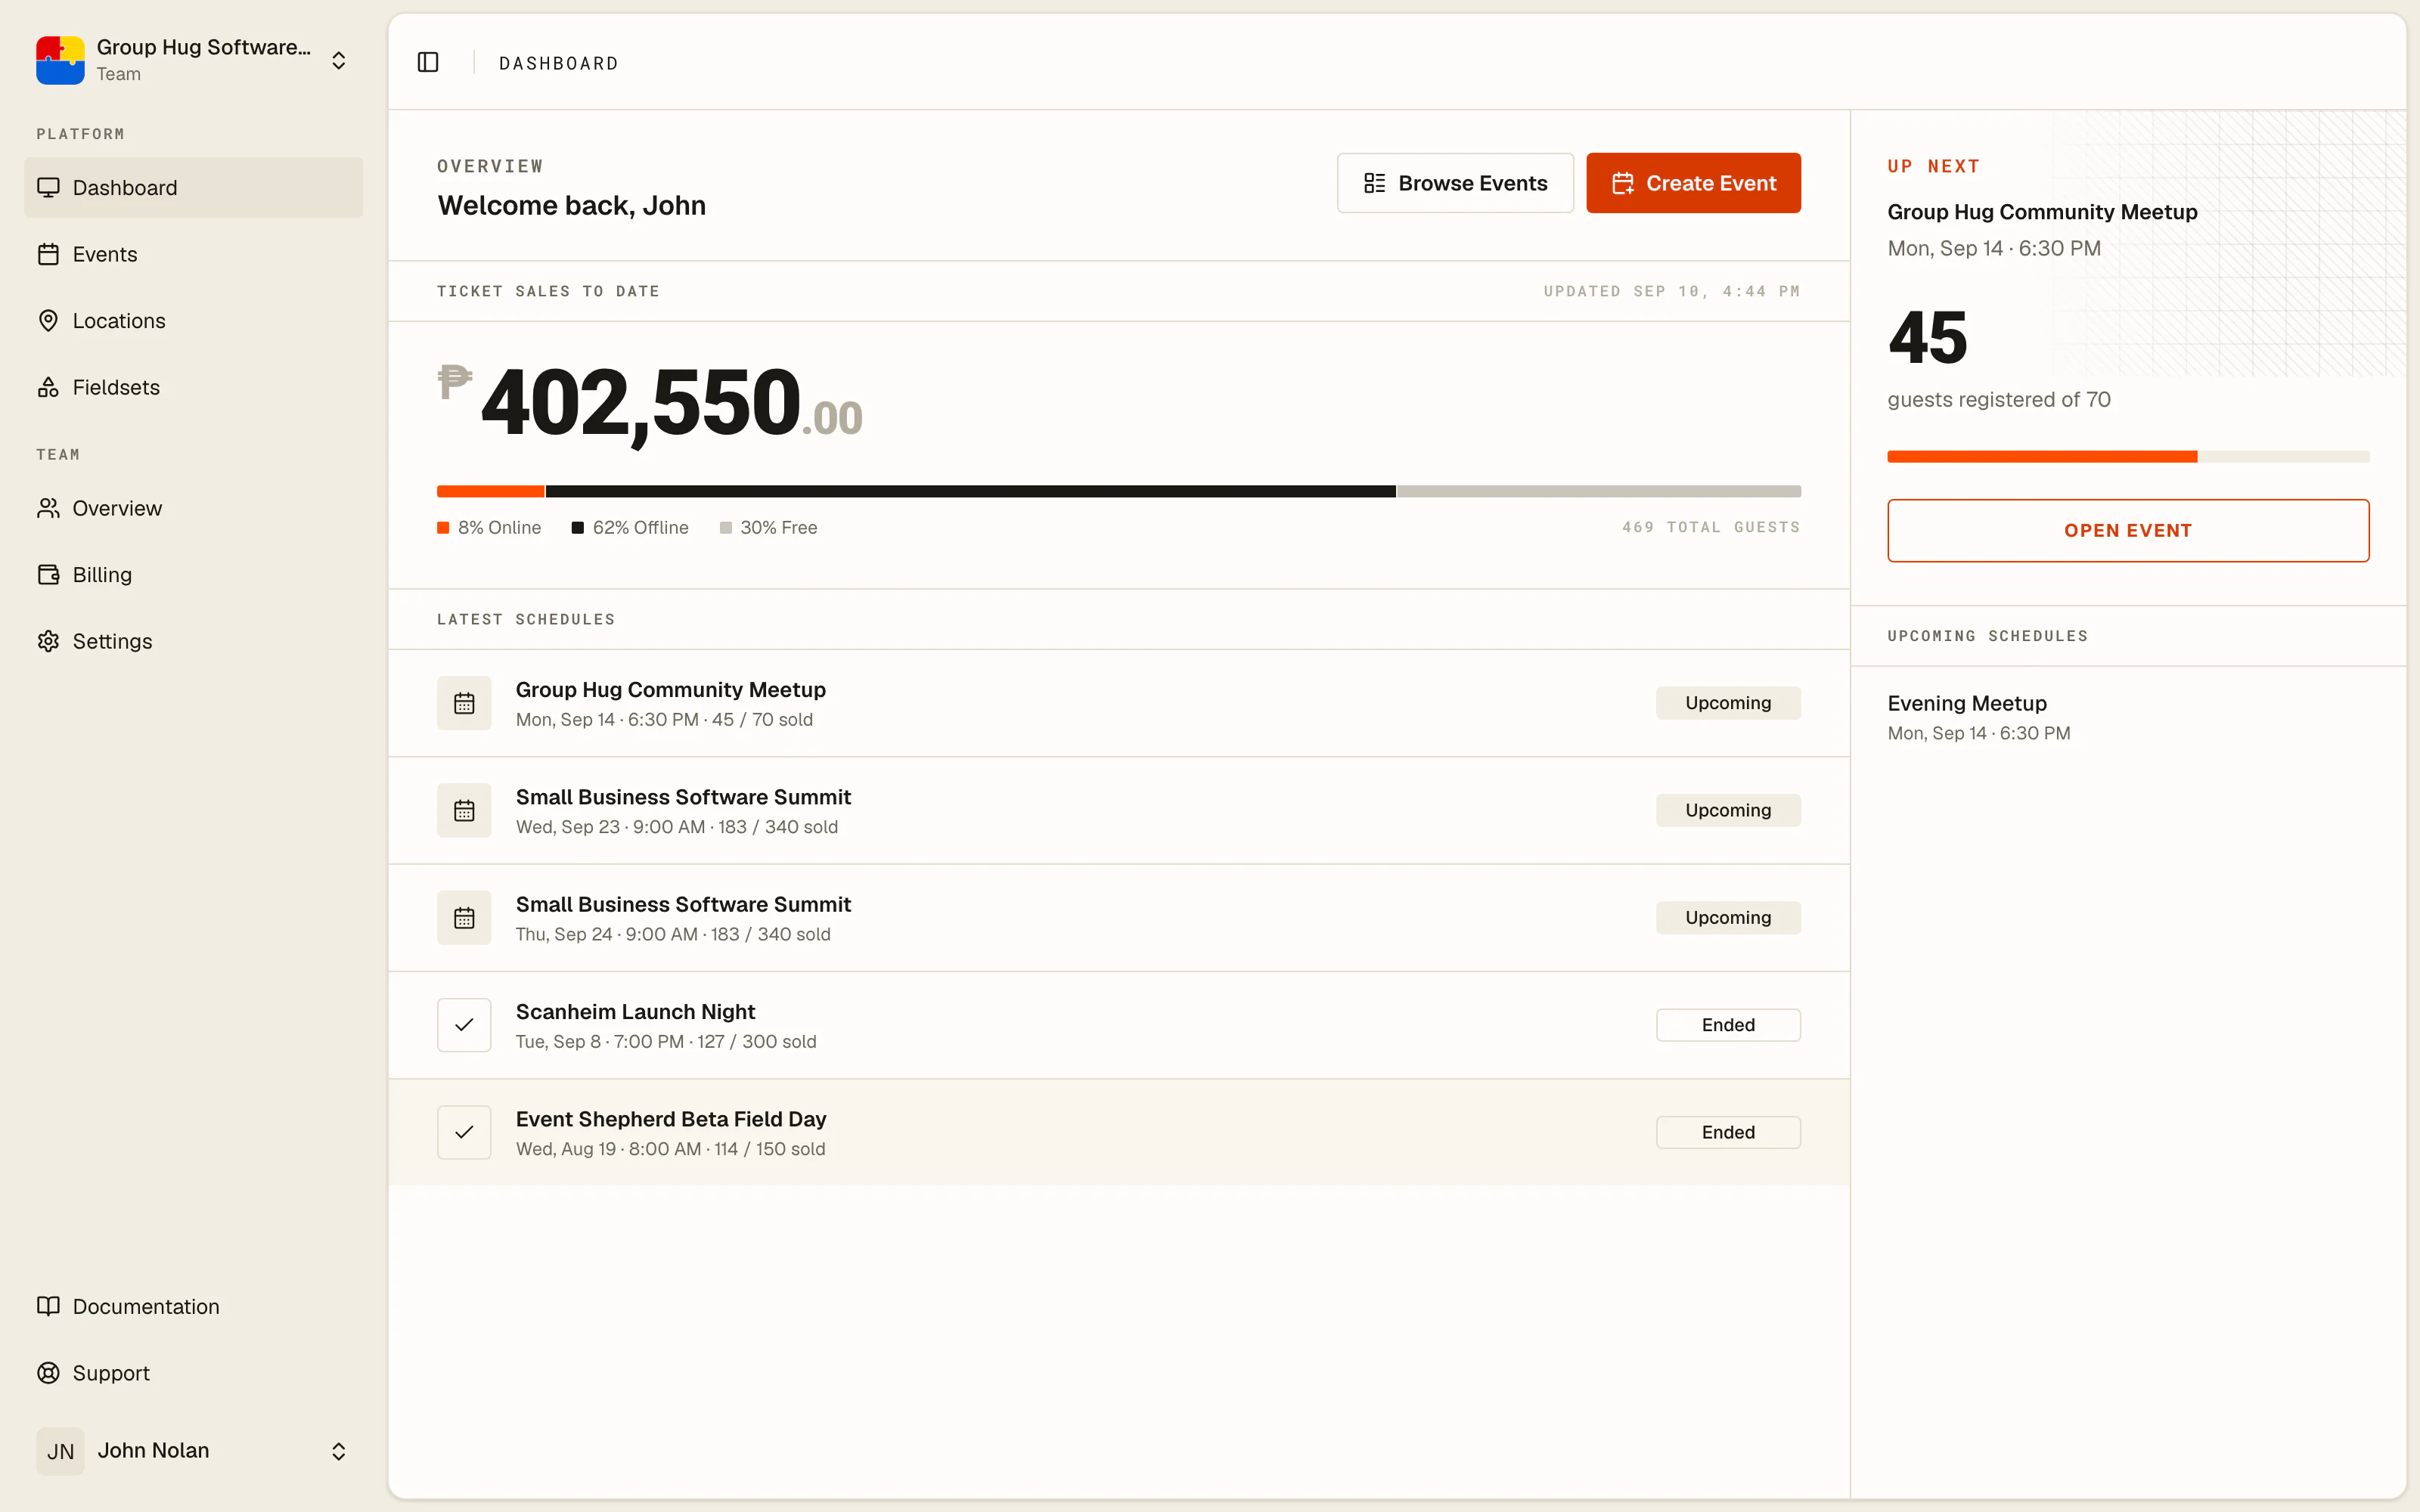Toggle the sidebar panel icon
Screen dimensions: 2420x1512
428,62
